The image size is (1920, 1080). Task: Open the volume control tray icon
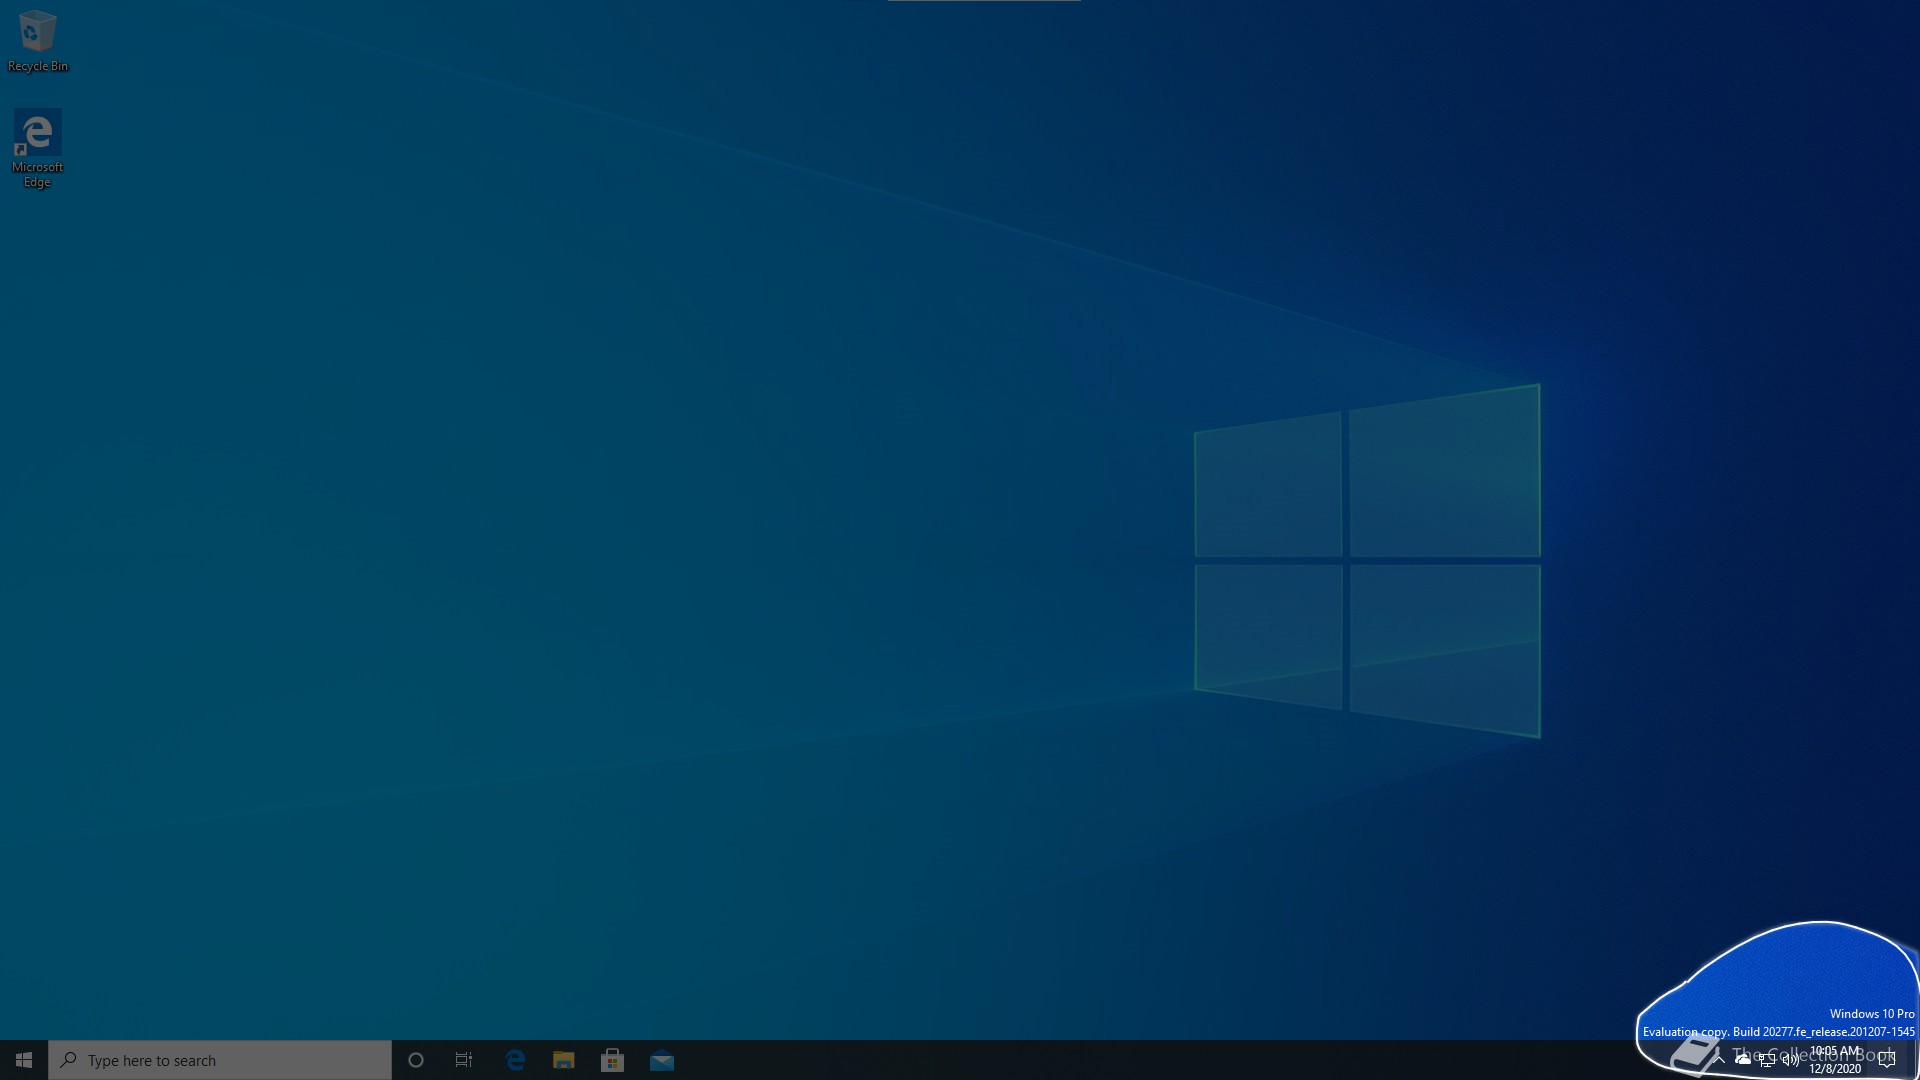point(1791,1060)
